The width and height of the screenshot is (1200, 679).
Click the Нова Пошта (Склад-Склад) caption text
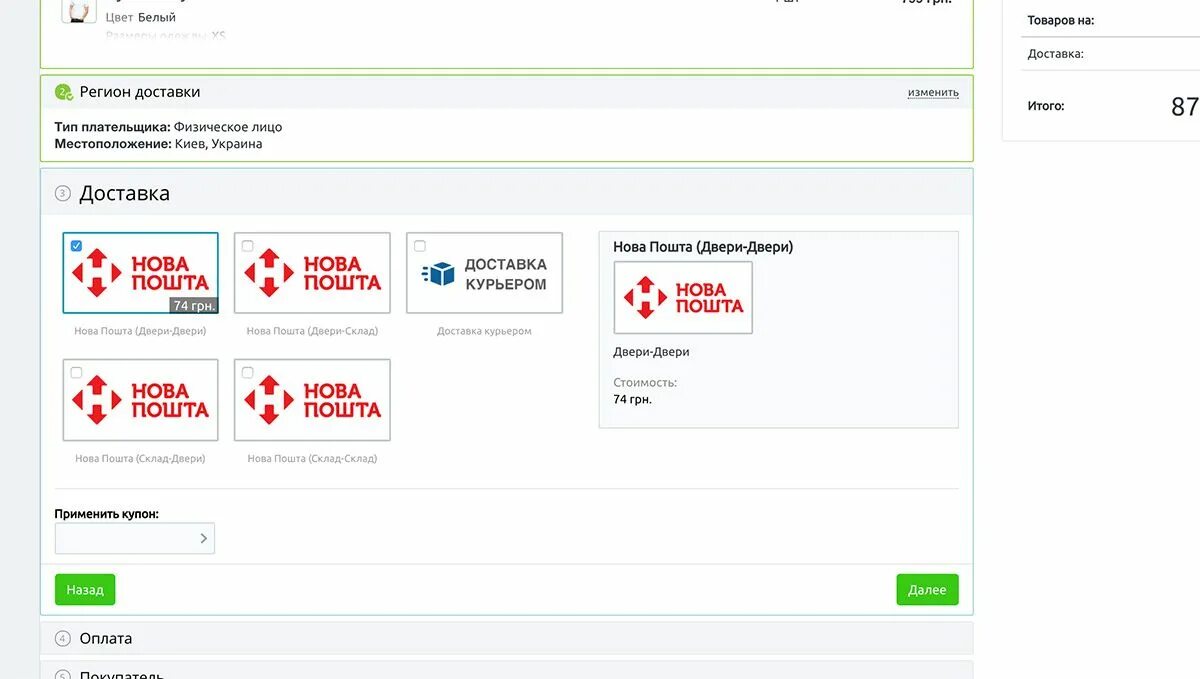pos(312,458)
